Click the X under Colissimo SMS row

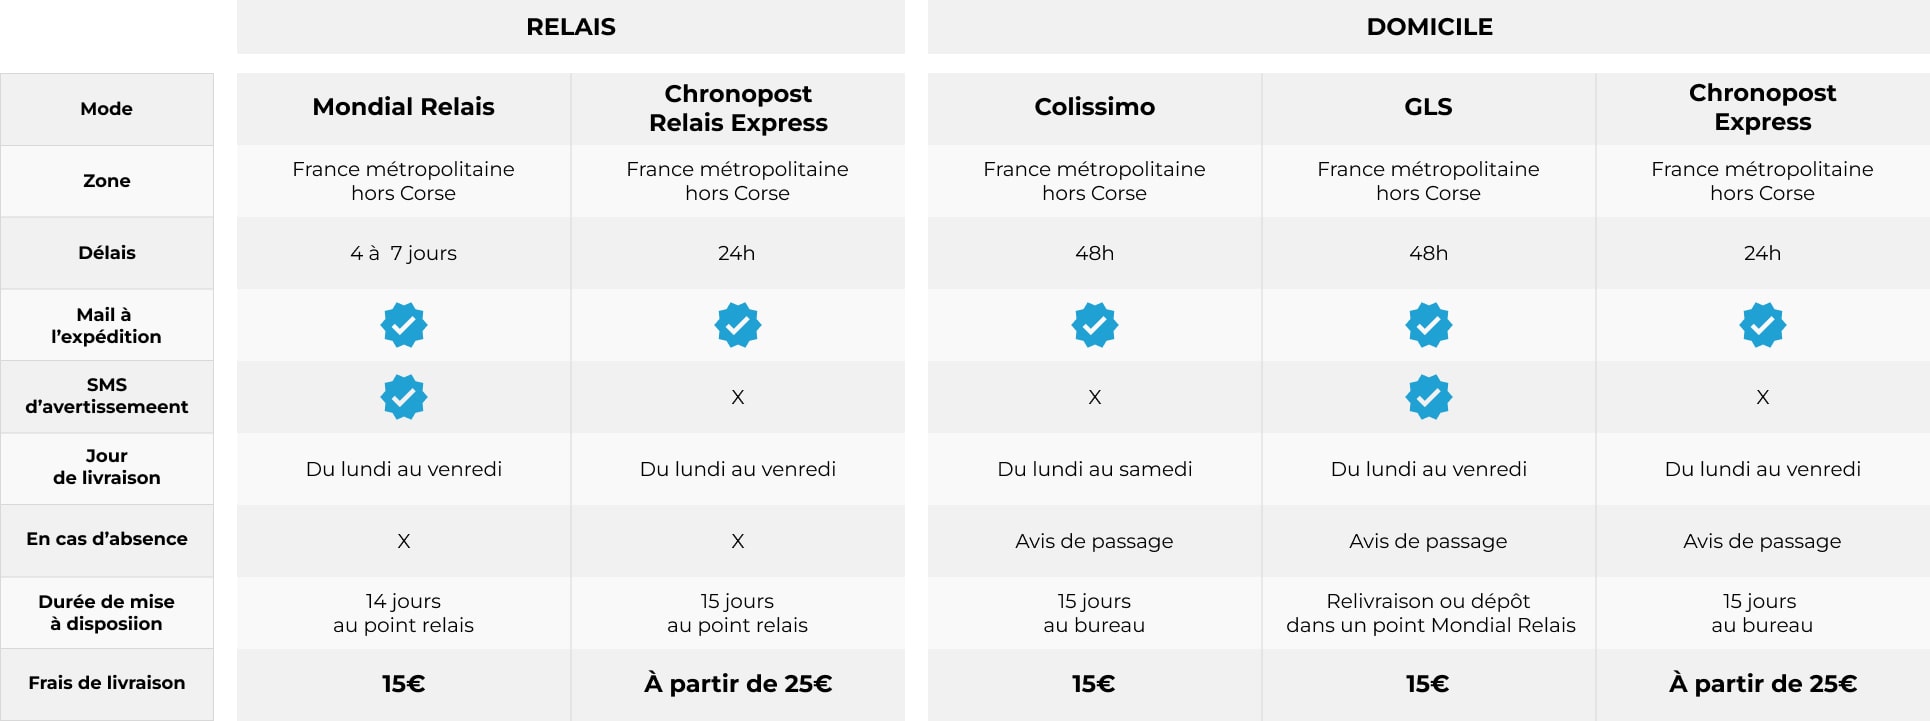tap(1095, 397)
